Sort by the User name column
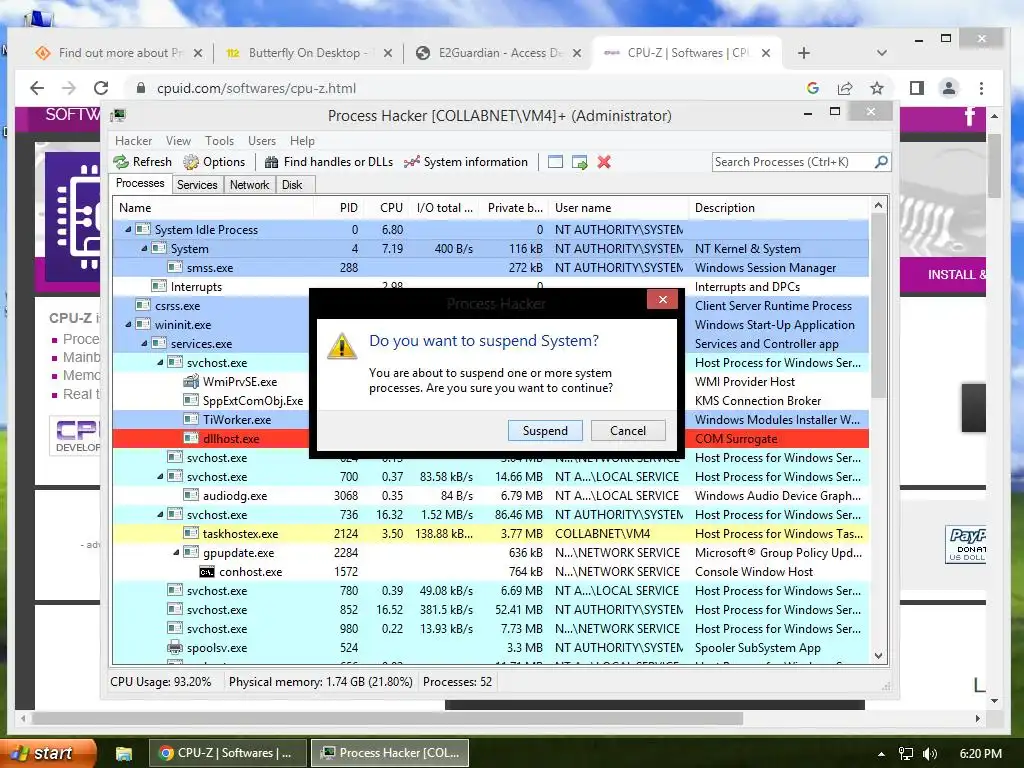 tap(618, 208)
